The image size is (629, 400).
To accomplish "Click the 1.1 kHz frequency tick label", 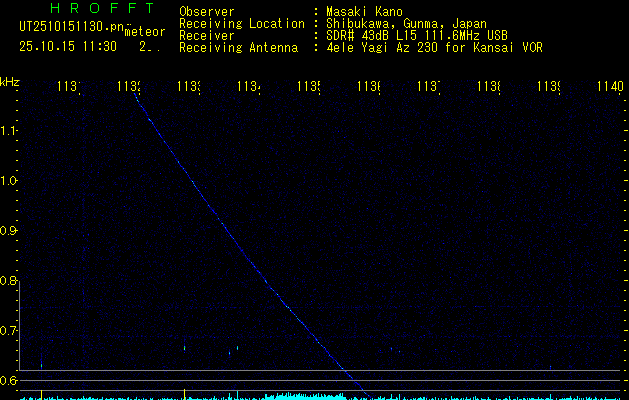I will [x=9, y=131].
